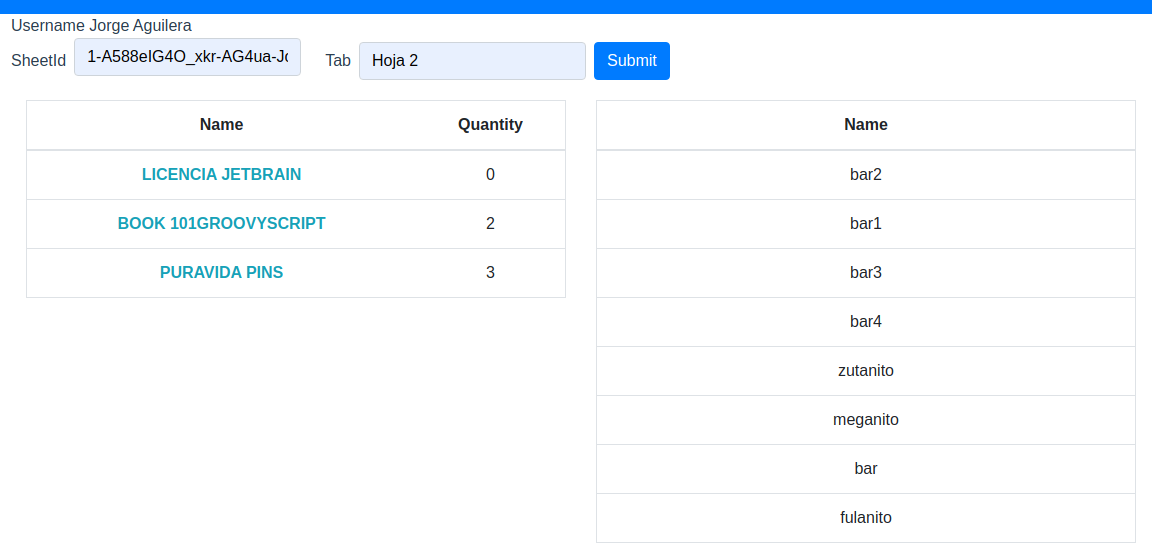Screen dimensions: 1152x543
Task: Click the Name header in right table
Action: pyautogui.click(x=865, y=125)
